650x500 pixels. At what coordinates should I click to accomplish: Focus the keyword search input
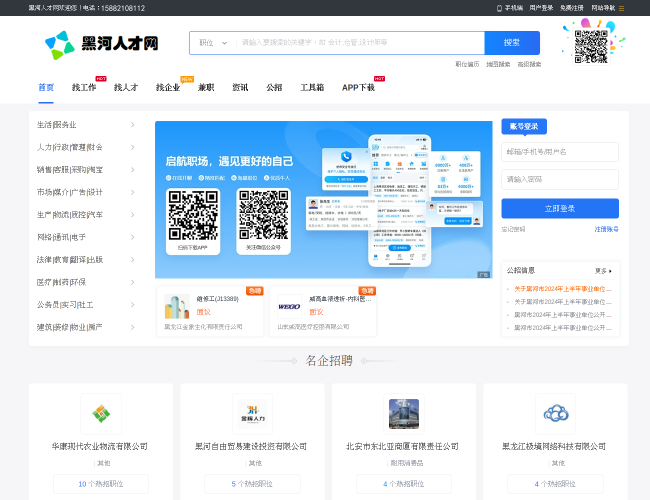point(361,43)
